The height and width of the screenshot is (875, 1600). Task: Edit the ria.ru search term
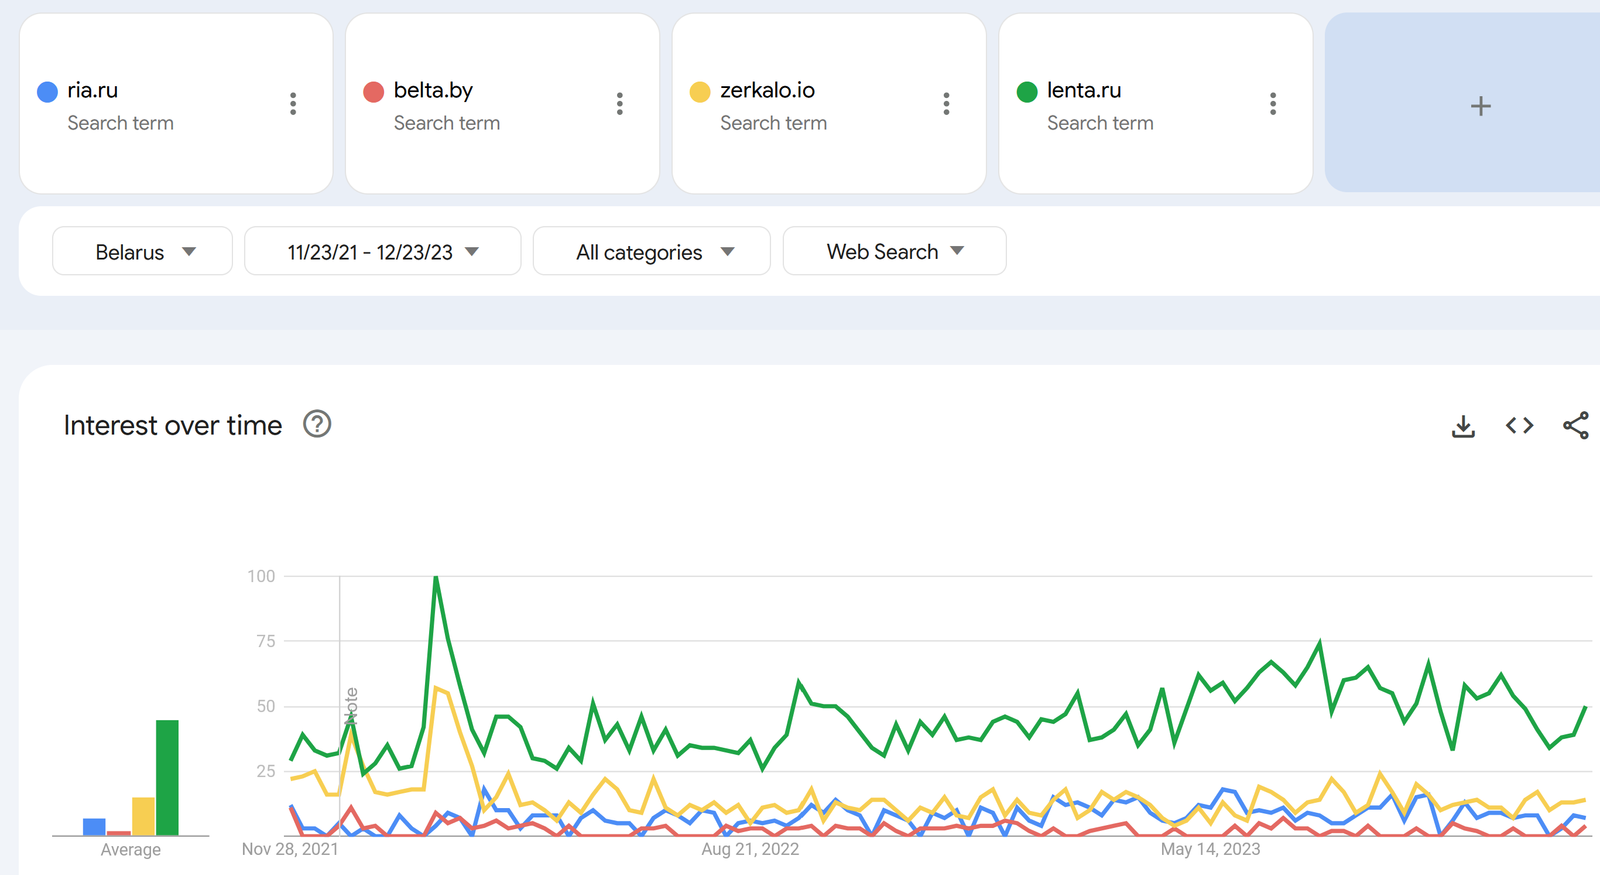click(x=93, y=90)
